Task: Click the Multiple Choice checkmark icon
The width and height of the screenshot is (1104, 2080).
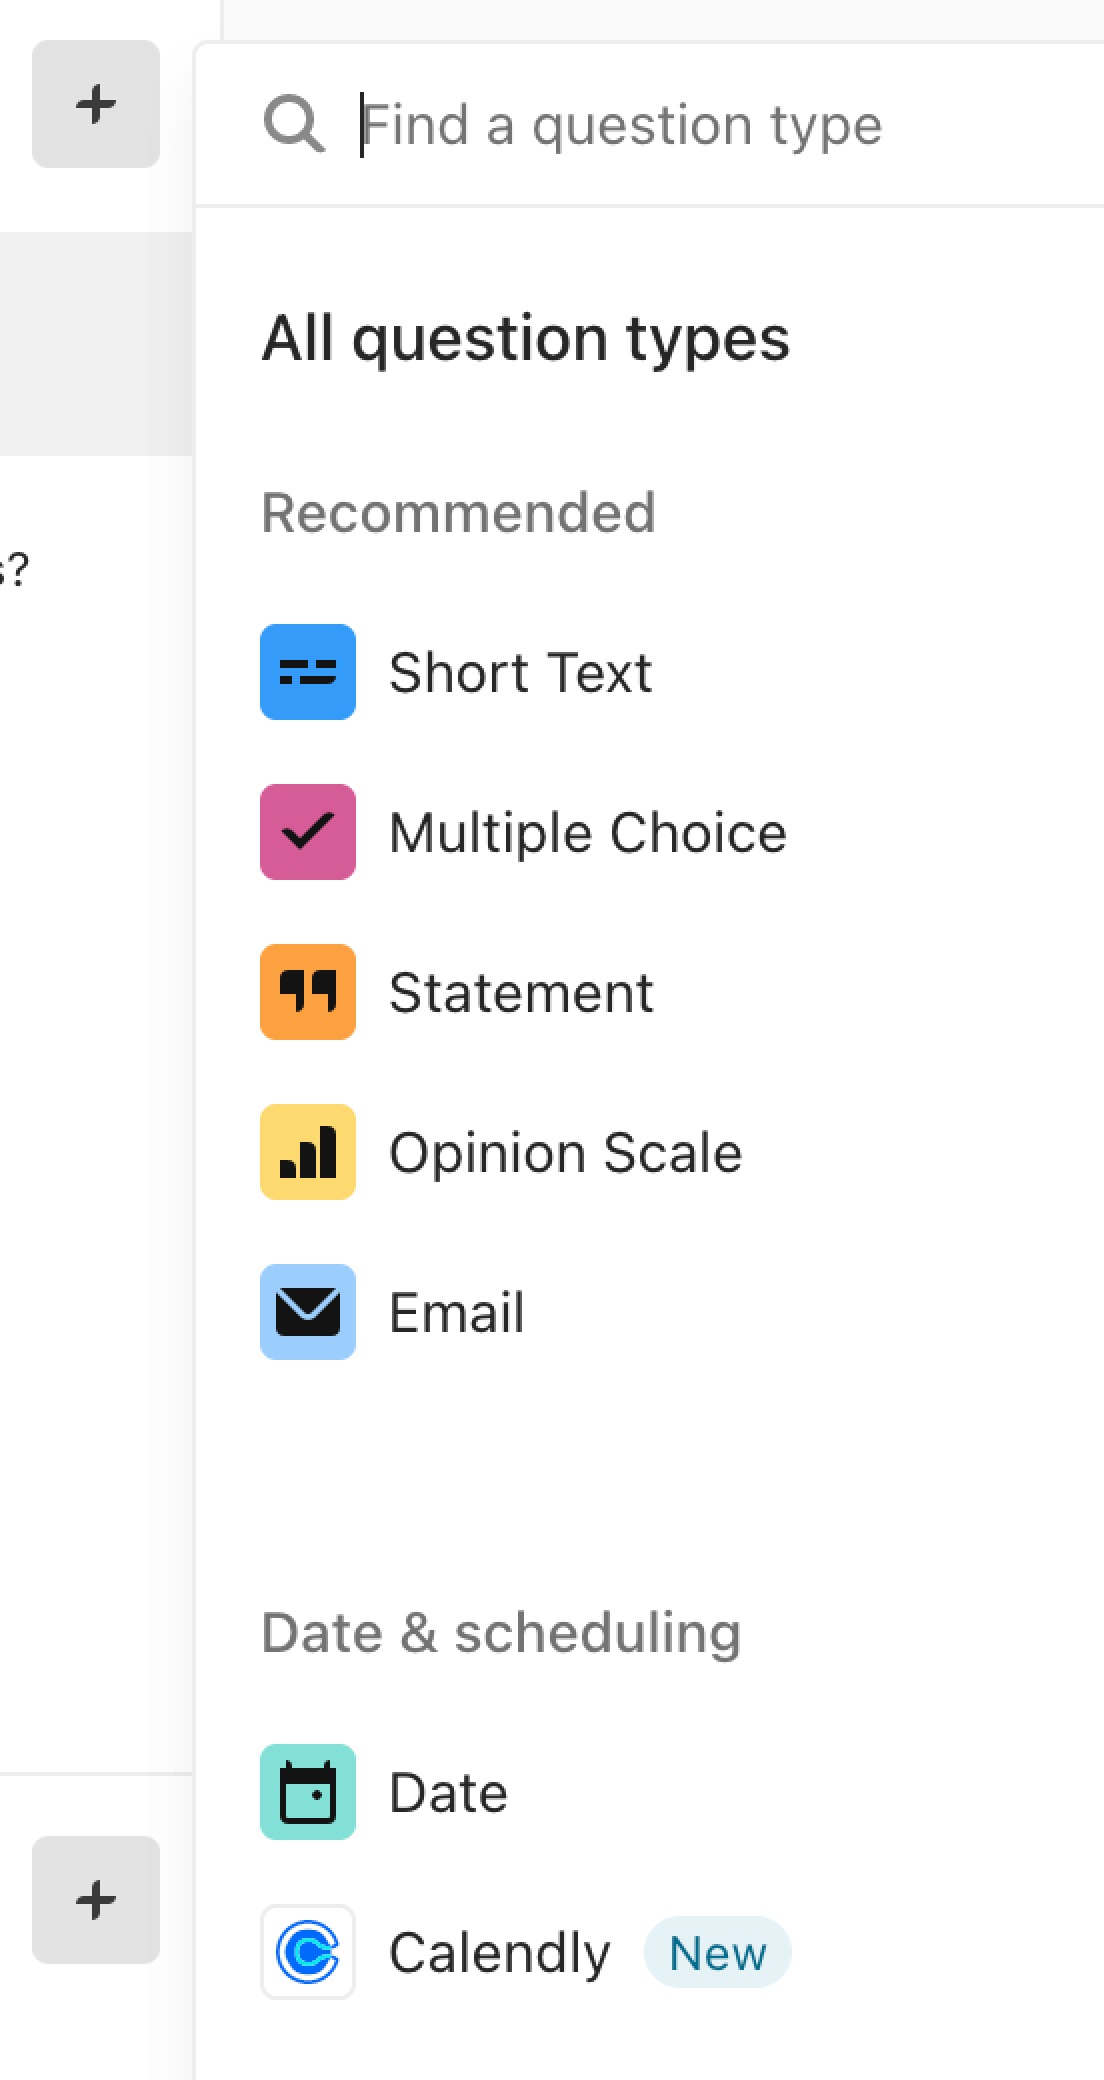Action: 307,832
